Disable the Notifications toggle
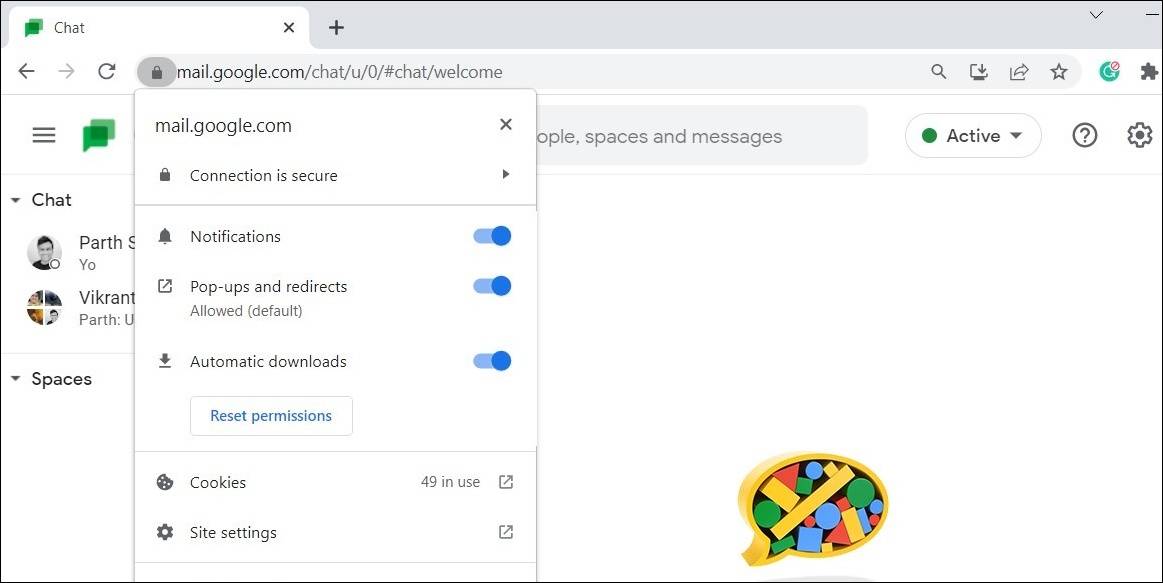The width and height of the screenshot is (1163, 583). [x=492, y=236]
